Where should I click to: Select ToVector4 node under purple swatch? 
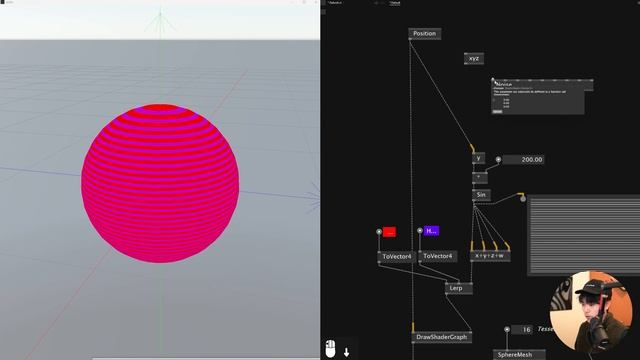[438, 256]
